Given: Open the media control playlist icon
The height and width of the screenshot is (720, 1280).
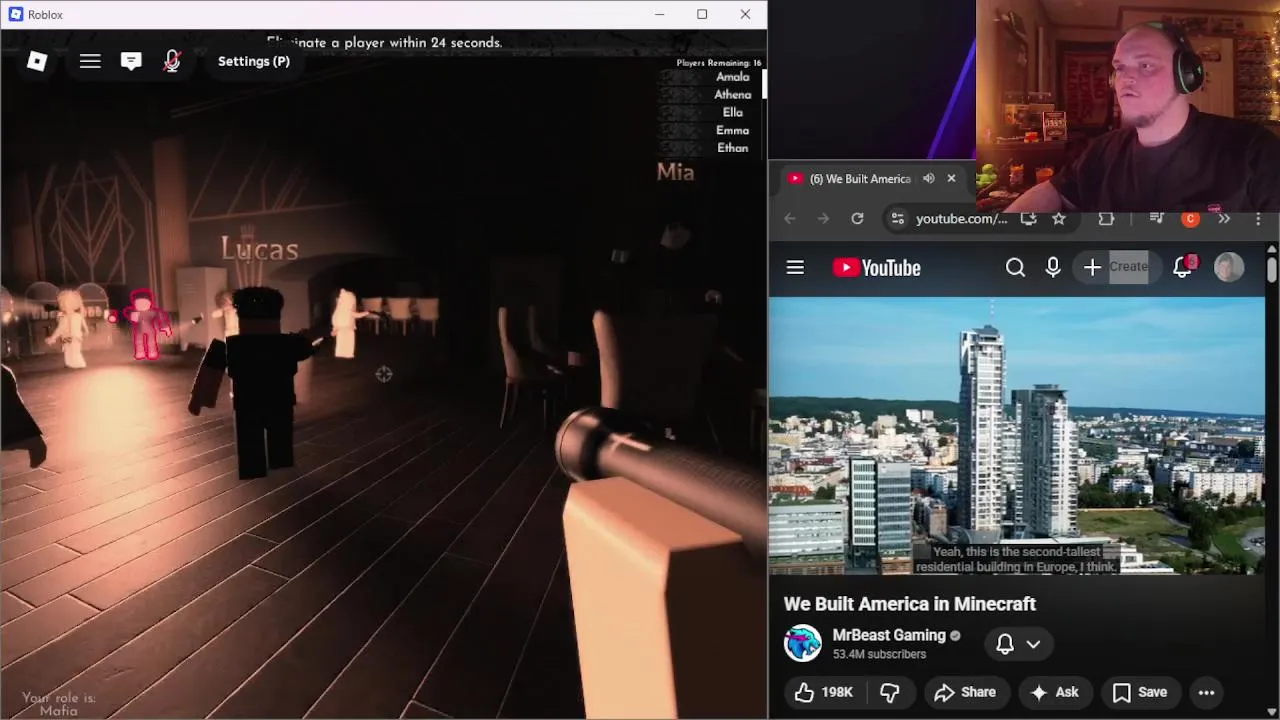Looking at the screenshot, I should click(1157, 218).
